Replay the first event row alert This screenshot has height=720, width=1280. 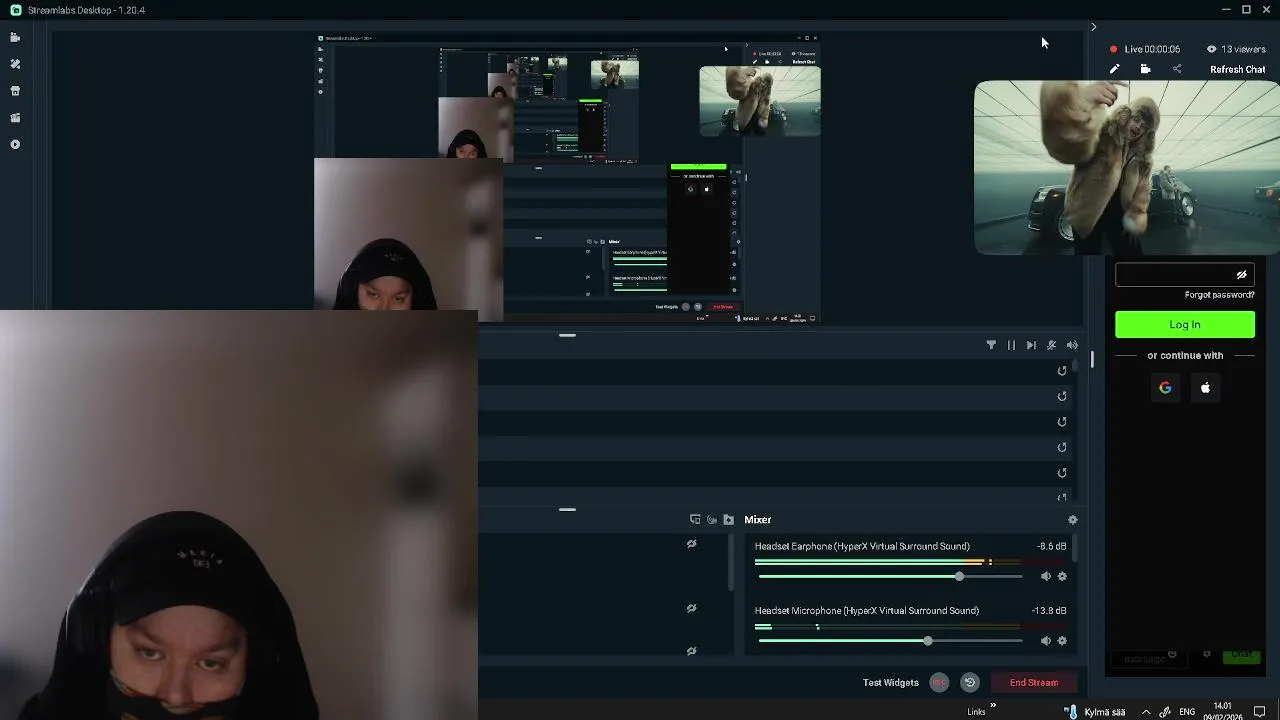pyautogui.click(x=1062, y=371)
